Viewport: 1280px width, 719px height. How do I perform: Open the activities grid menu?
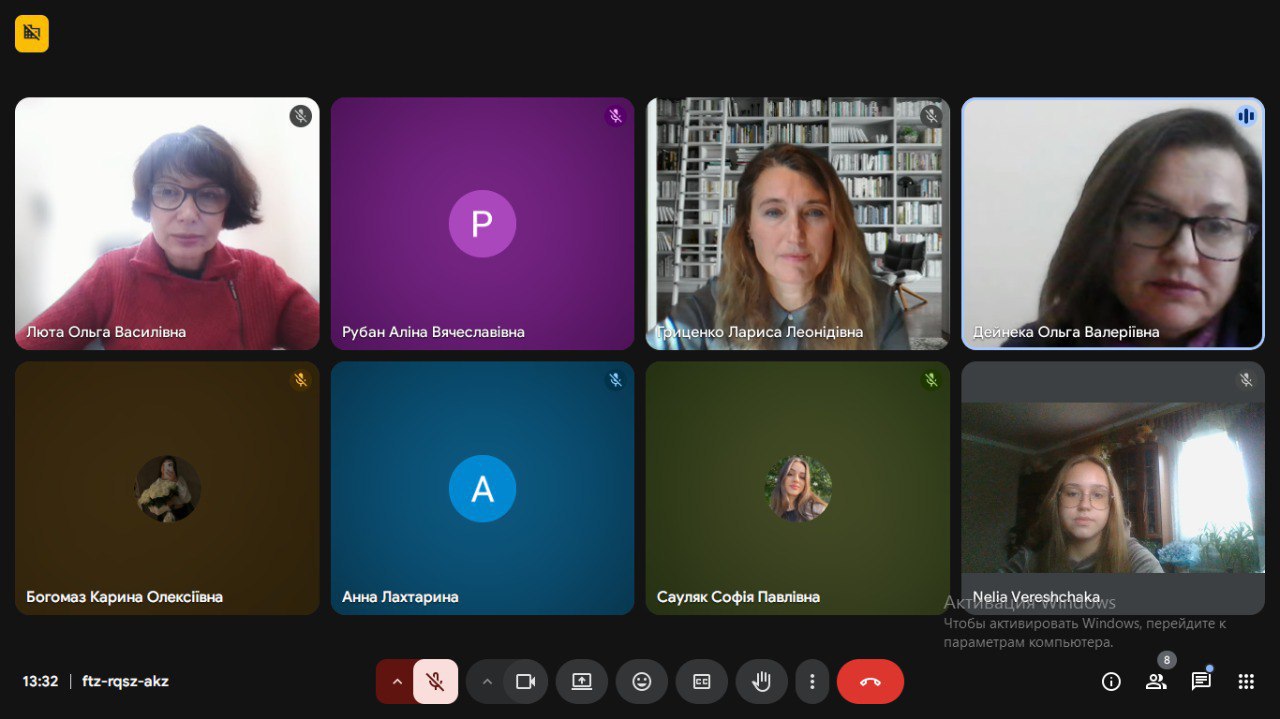pos(1246,682)
